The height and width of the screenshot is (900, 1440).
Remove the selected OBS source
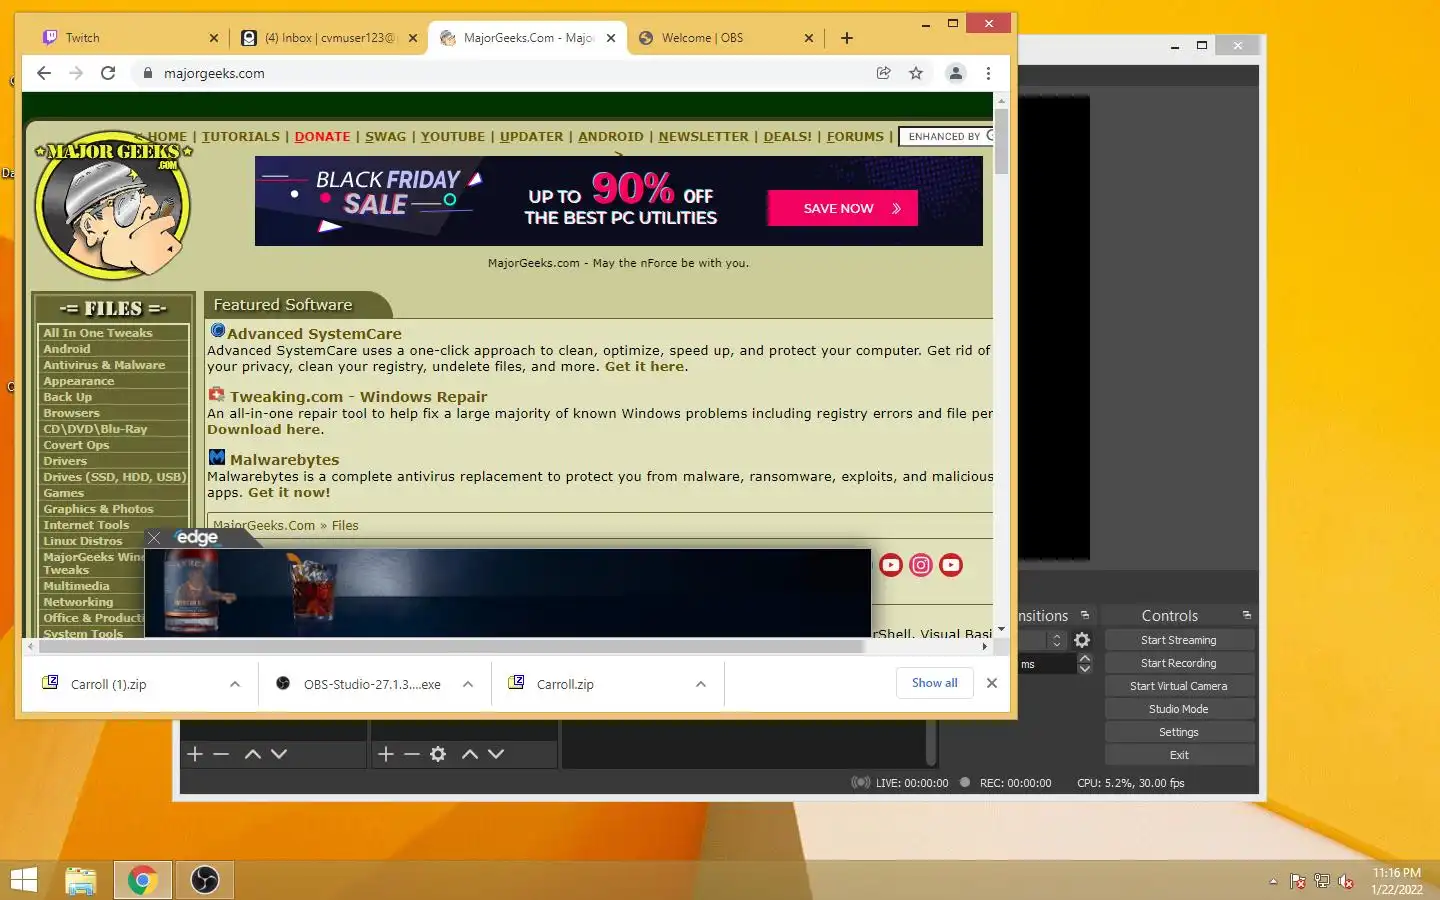tap(412, 754)
